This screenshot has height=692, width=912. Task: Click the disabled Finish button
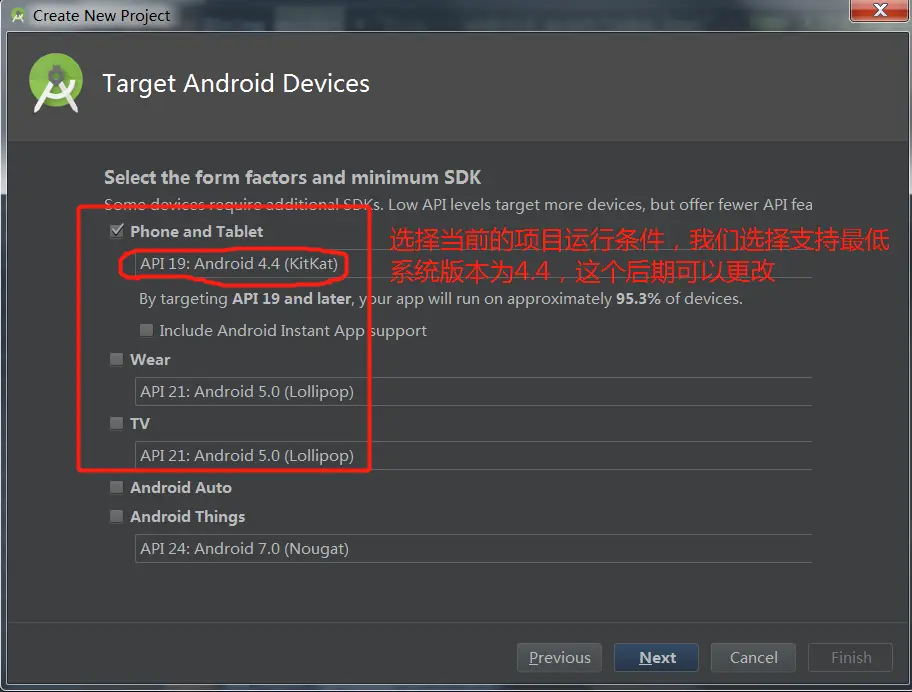pyautogui.click(x=850, y=658)
